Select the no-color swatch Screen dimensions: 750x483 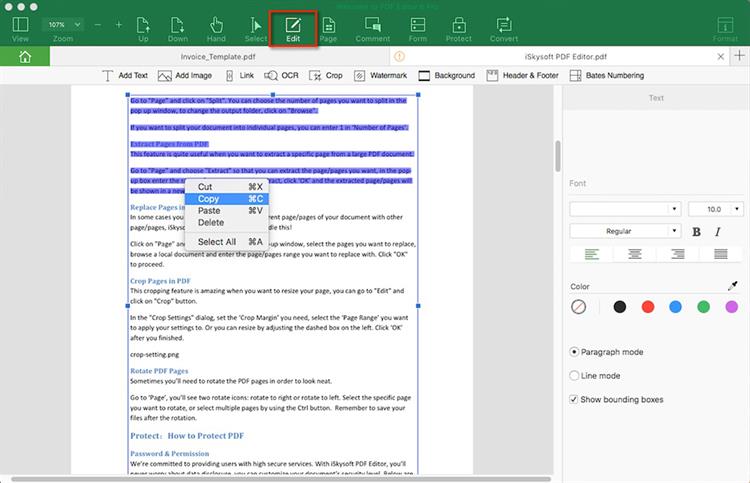[x=578, y=307]
